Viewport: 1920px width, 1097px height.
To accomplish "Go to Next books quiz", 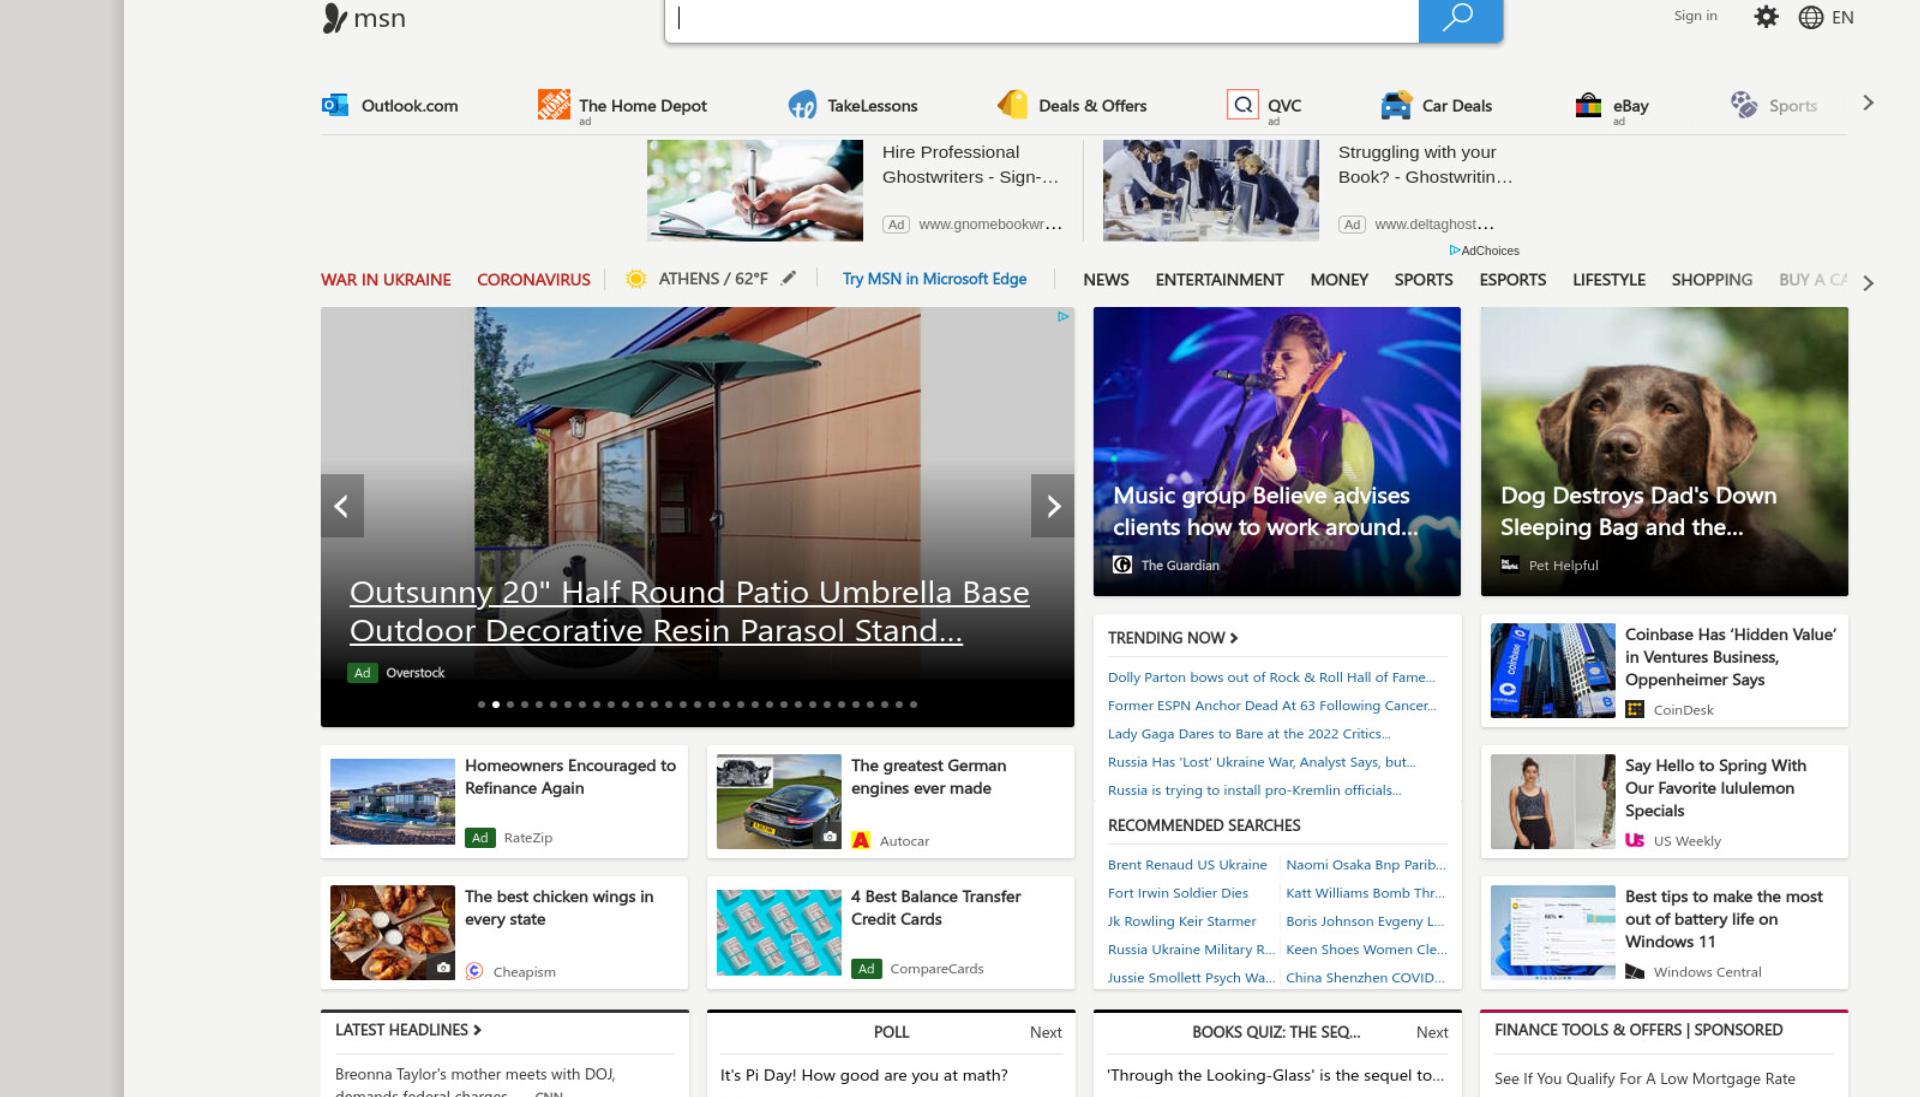I will click(x=1432, y=1032).
